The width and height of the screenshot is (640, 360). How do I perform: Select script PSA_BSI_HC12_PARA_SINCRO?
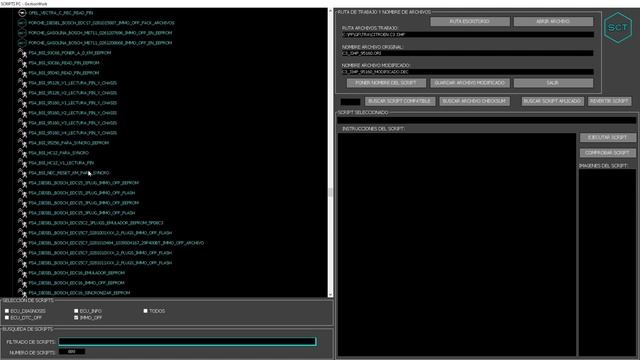(58, 153)
